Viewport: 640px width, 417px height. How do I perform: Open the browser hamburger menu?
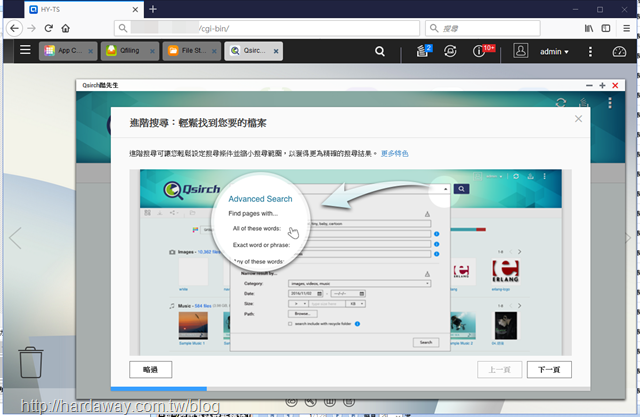tap(627, 28)
